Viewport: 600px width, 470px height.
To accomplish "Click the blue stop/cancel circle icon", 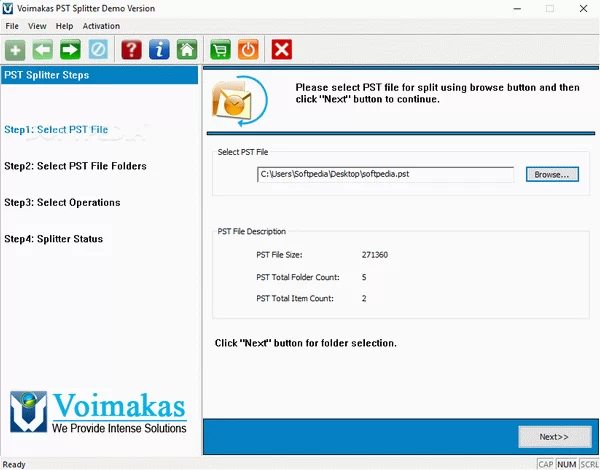I will 97,48.
